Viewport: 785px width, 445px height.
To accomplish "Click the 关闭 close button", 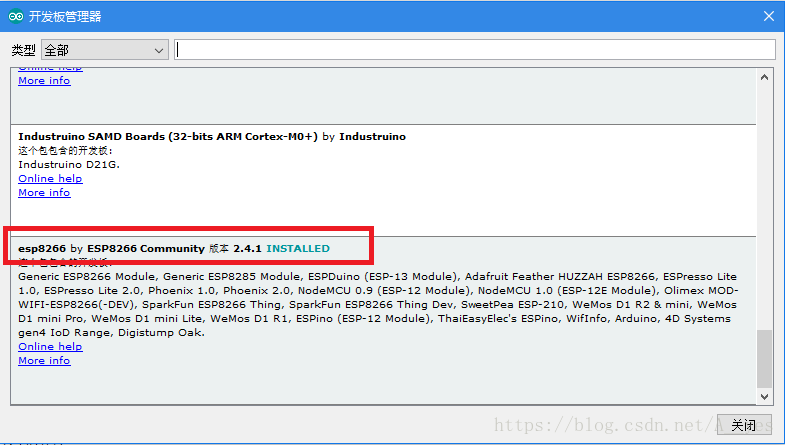I will tap(744, 425).
